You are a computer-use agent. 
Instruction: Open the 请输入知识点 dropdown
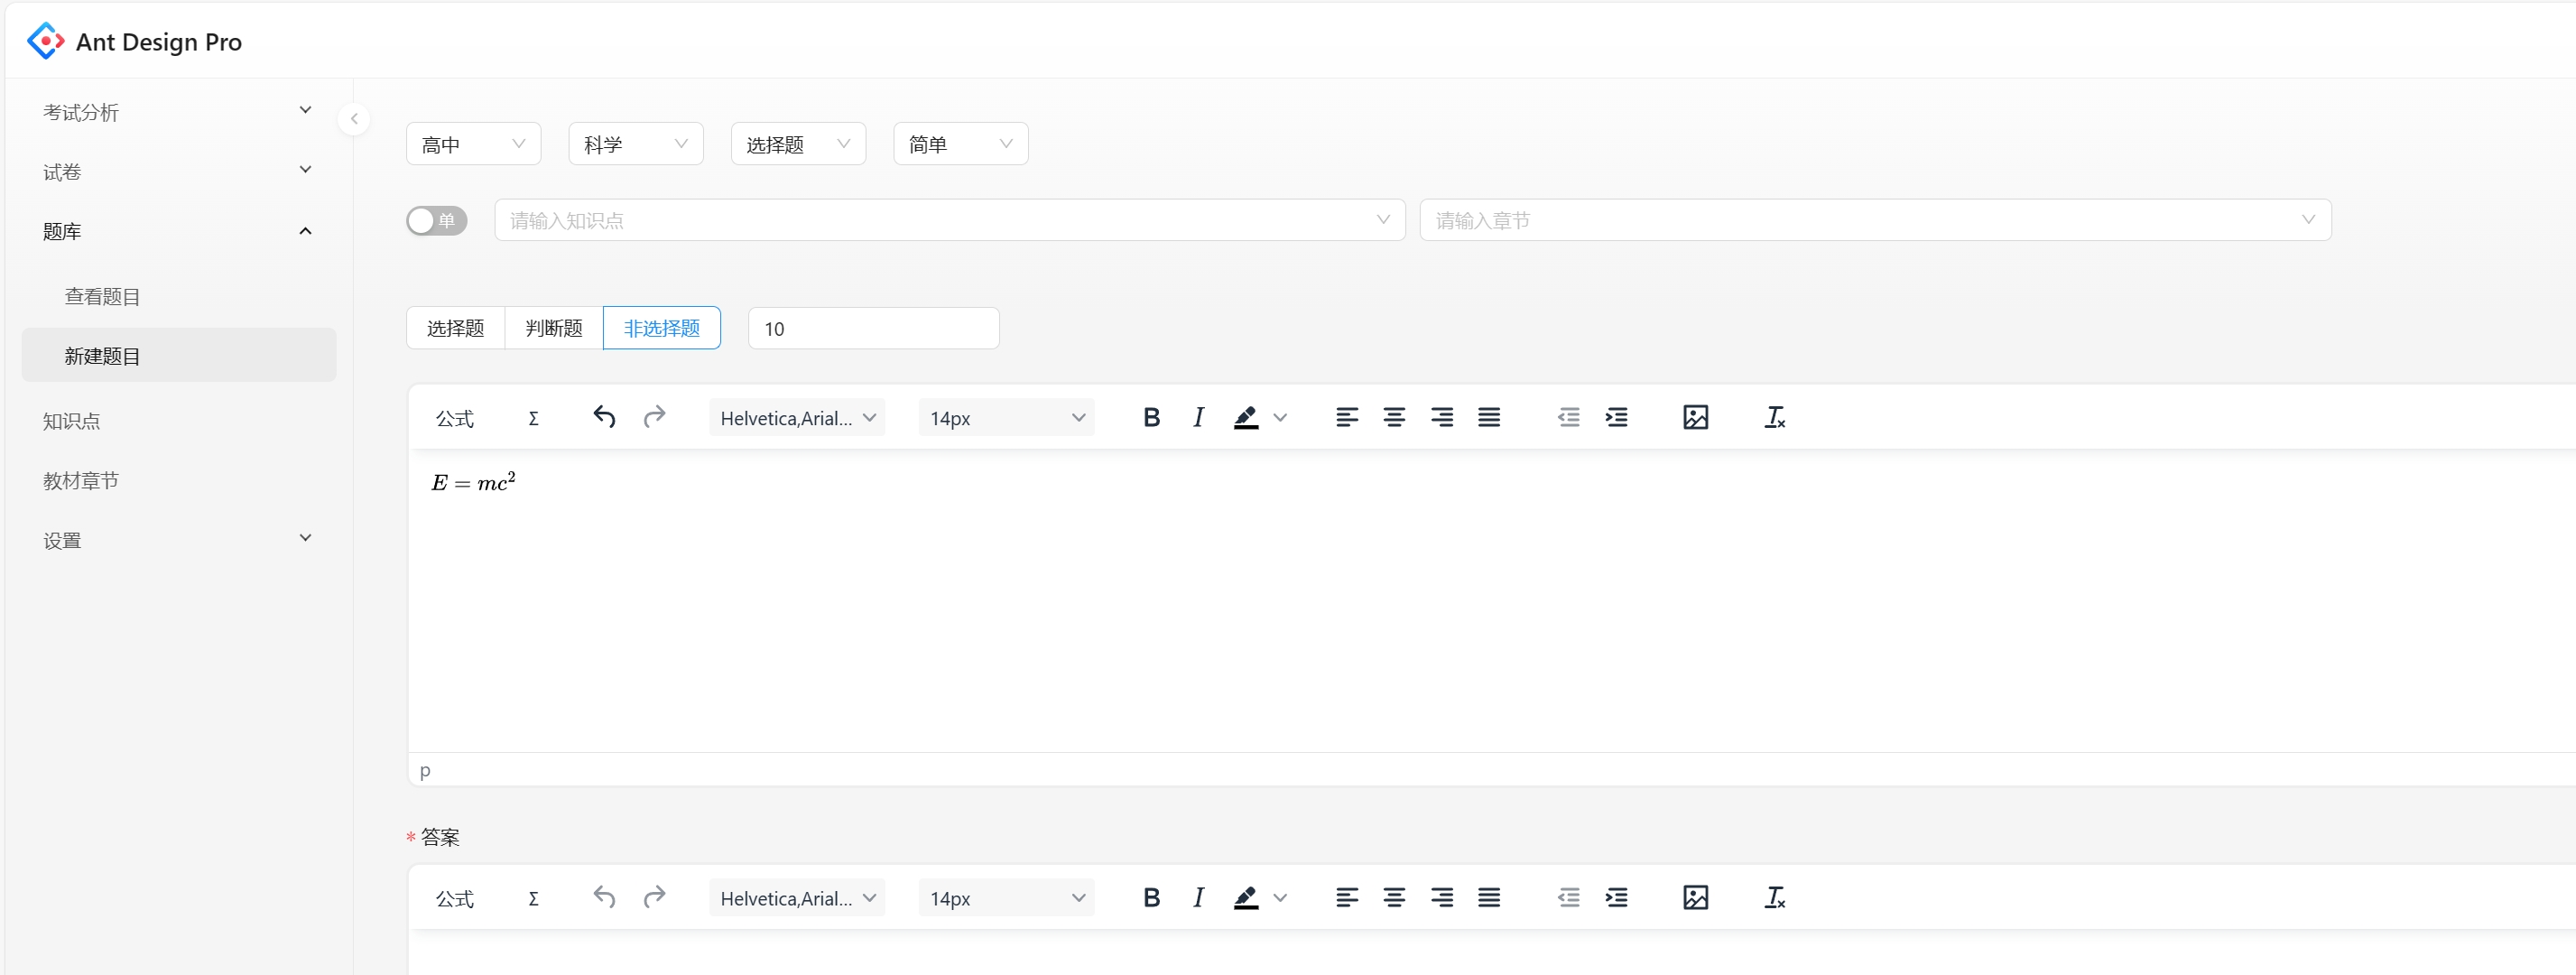pos(950,220)
